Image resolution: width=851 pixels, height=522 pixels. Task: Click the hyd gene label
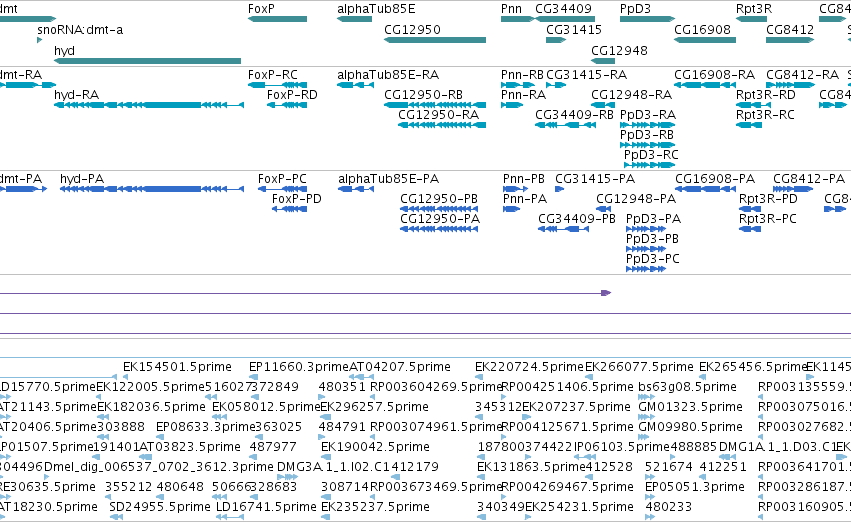[x=65, y=51]
